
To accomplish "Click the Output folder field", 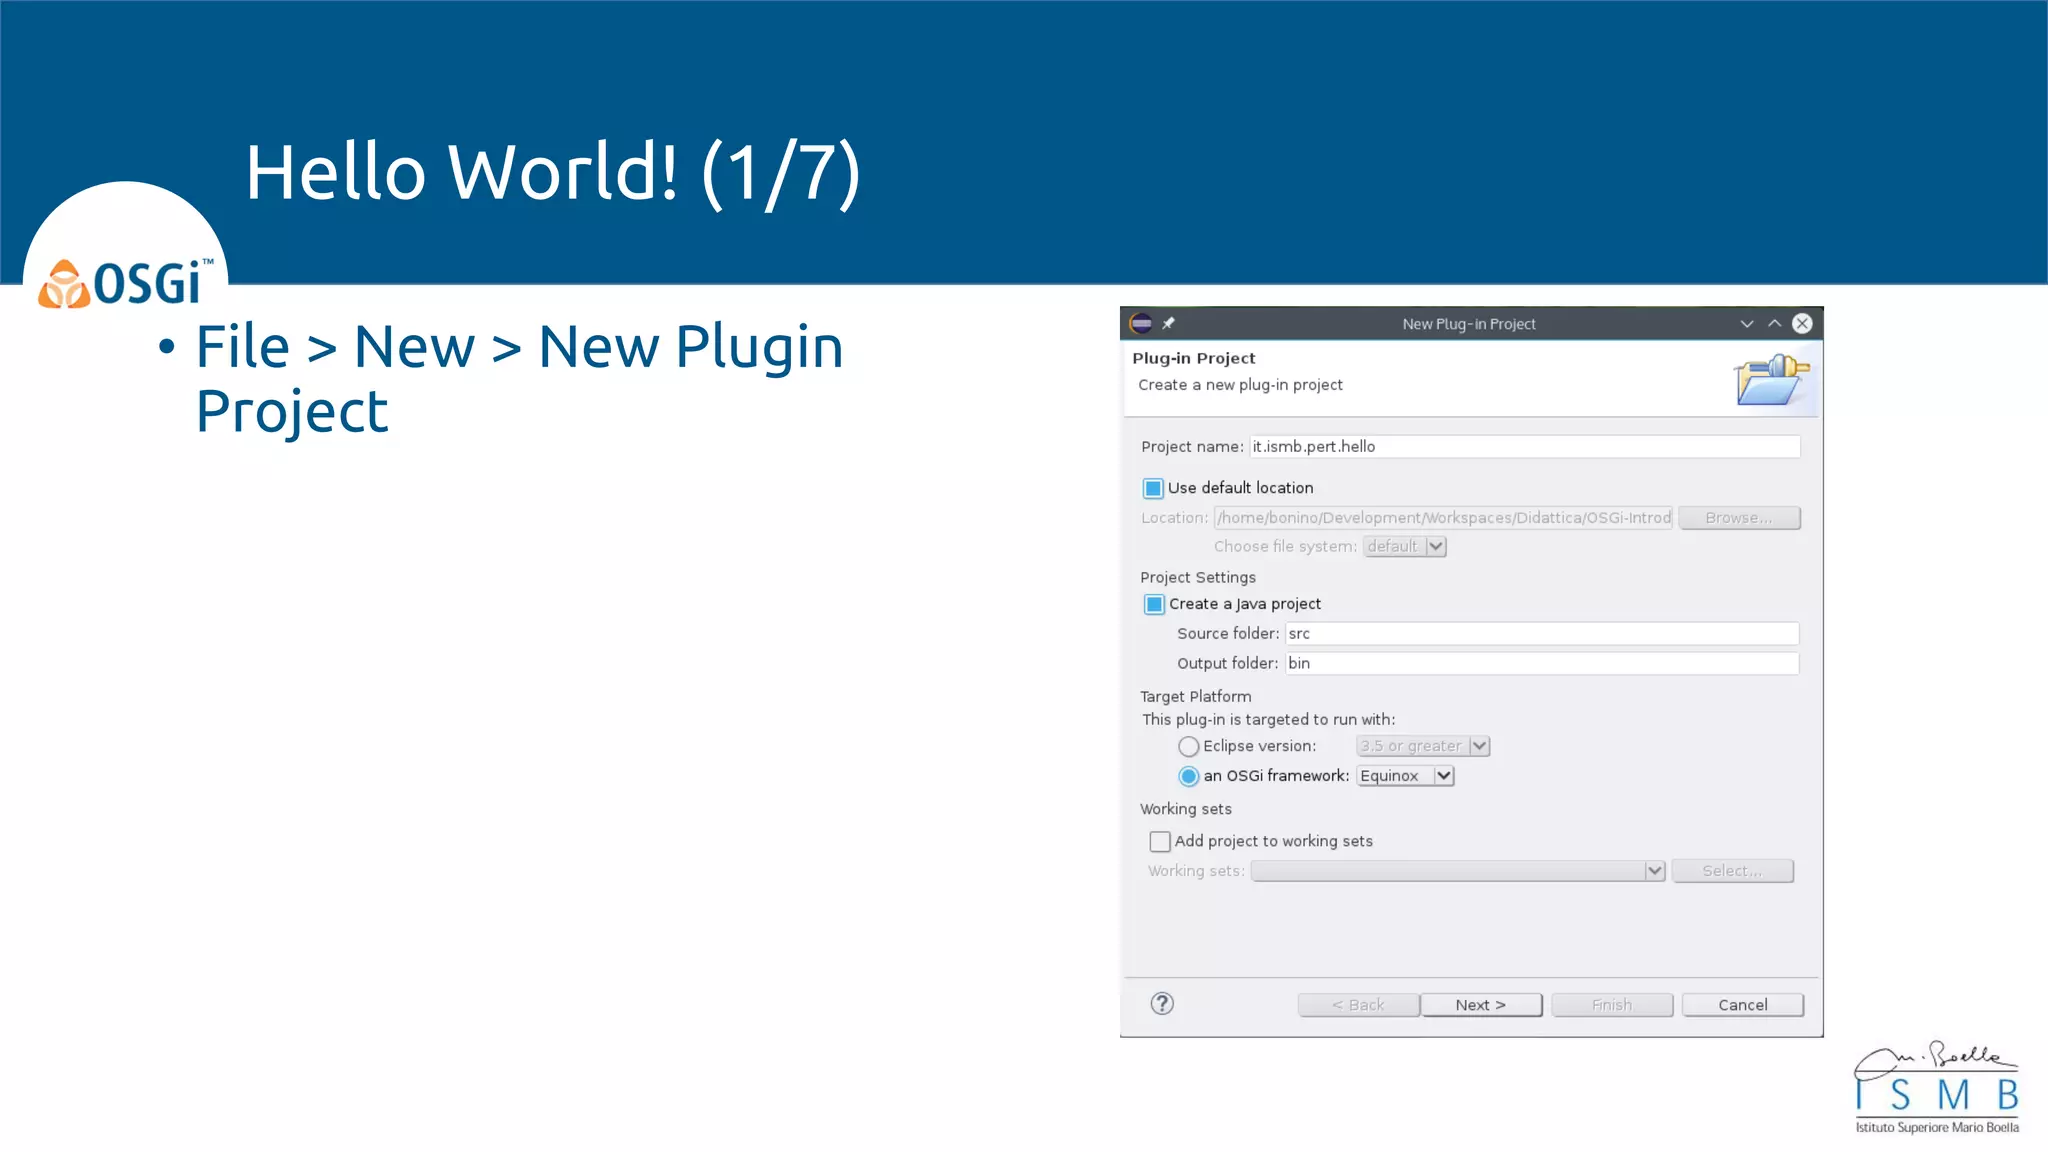I will coord(1542,663).
